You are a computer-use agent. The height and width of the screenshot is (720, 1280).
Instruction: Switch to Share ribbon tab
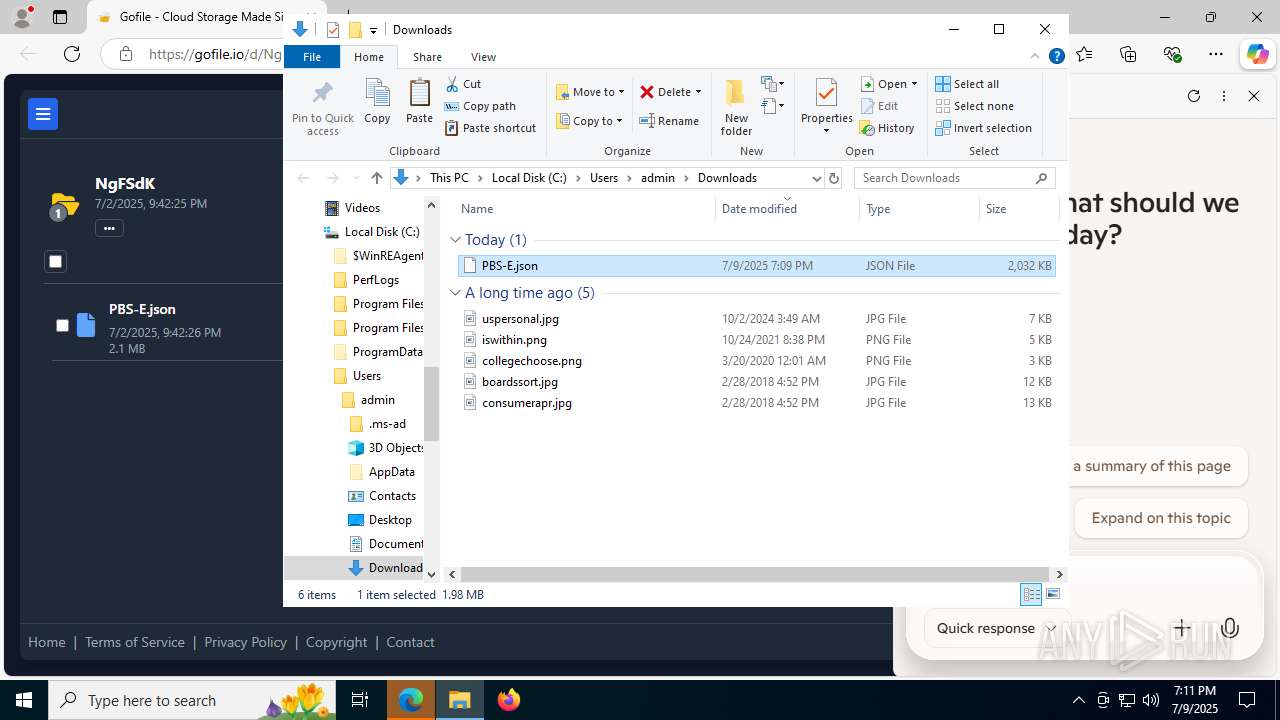tap(427, 57)
